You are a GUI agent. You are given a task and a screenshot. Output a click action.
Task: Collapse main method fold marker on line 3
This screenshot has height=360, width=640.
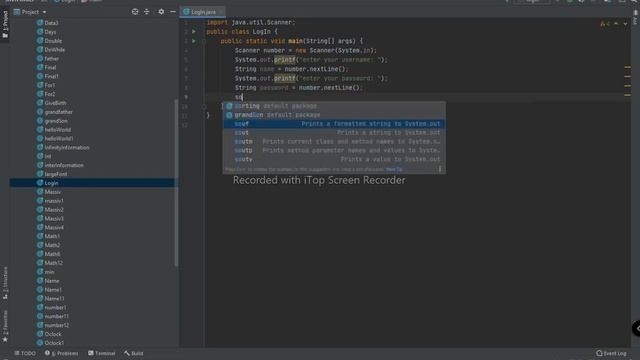pos(203,41)
